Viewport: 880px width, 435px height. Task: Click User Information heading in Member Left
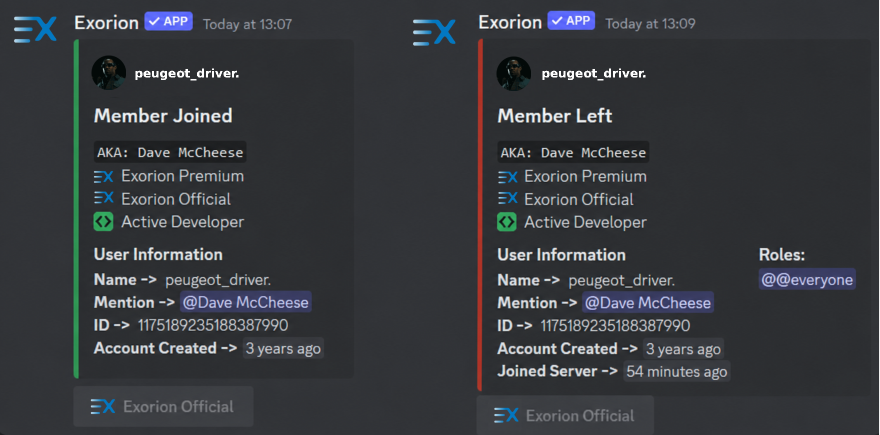561,255
